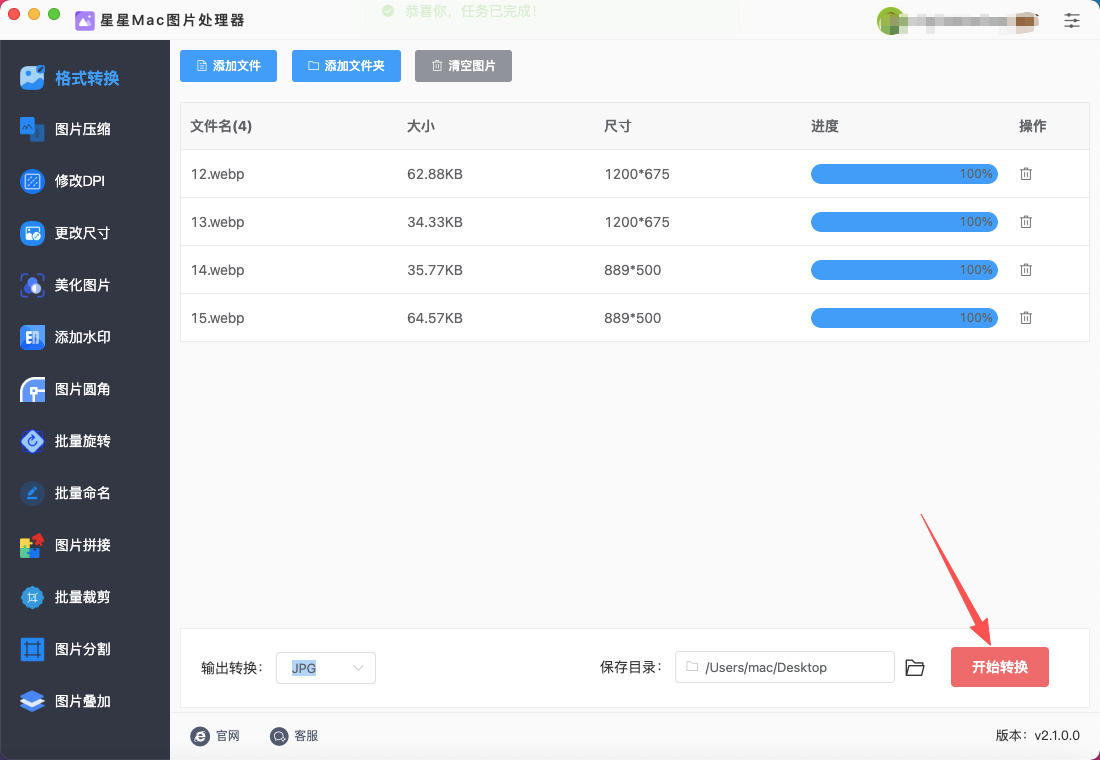Click the trash icon for 12.webp
The height and width of the screenshot is (760, 1100).
pyautogui.click(x=1025, y=174)
